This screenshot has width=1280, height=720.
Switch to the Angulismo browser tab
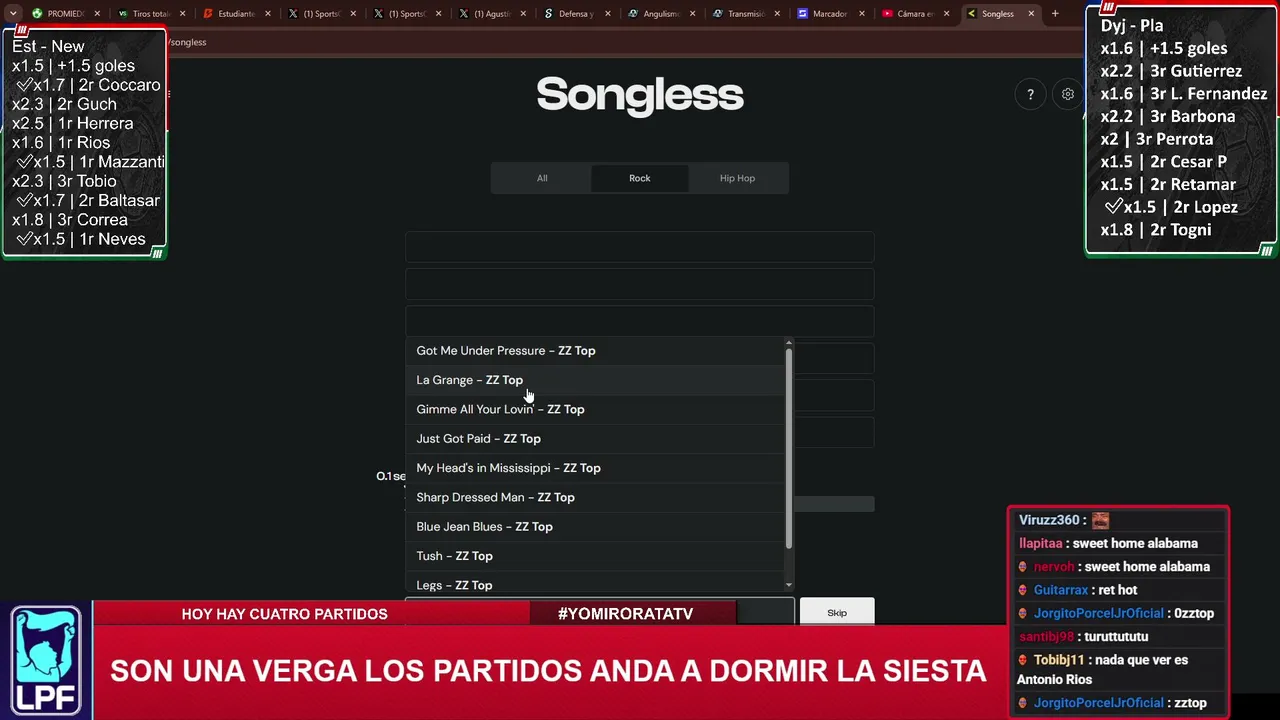click(660, 14)
